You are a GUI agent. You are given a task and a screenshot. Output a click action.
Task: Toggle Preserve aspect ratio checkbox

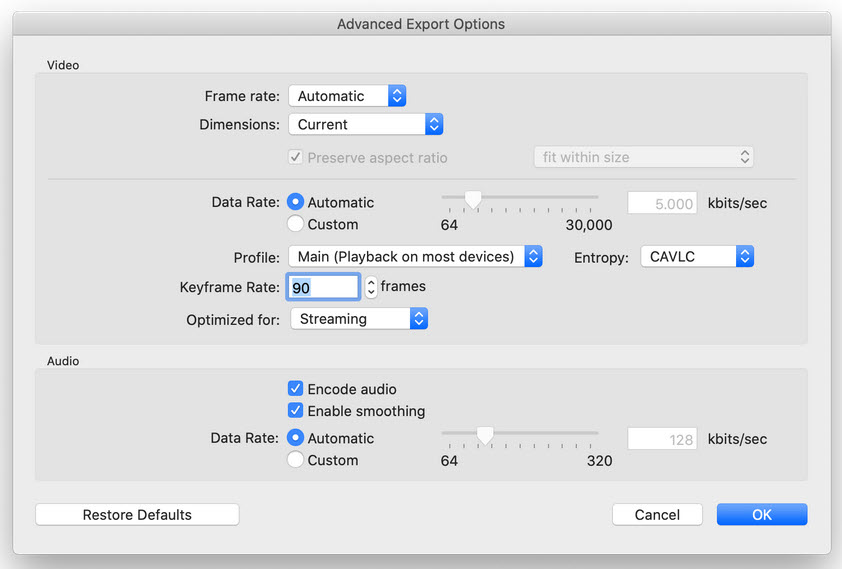[296, 157]
